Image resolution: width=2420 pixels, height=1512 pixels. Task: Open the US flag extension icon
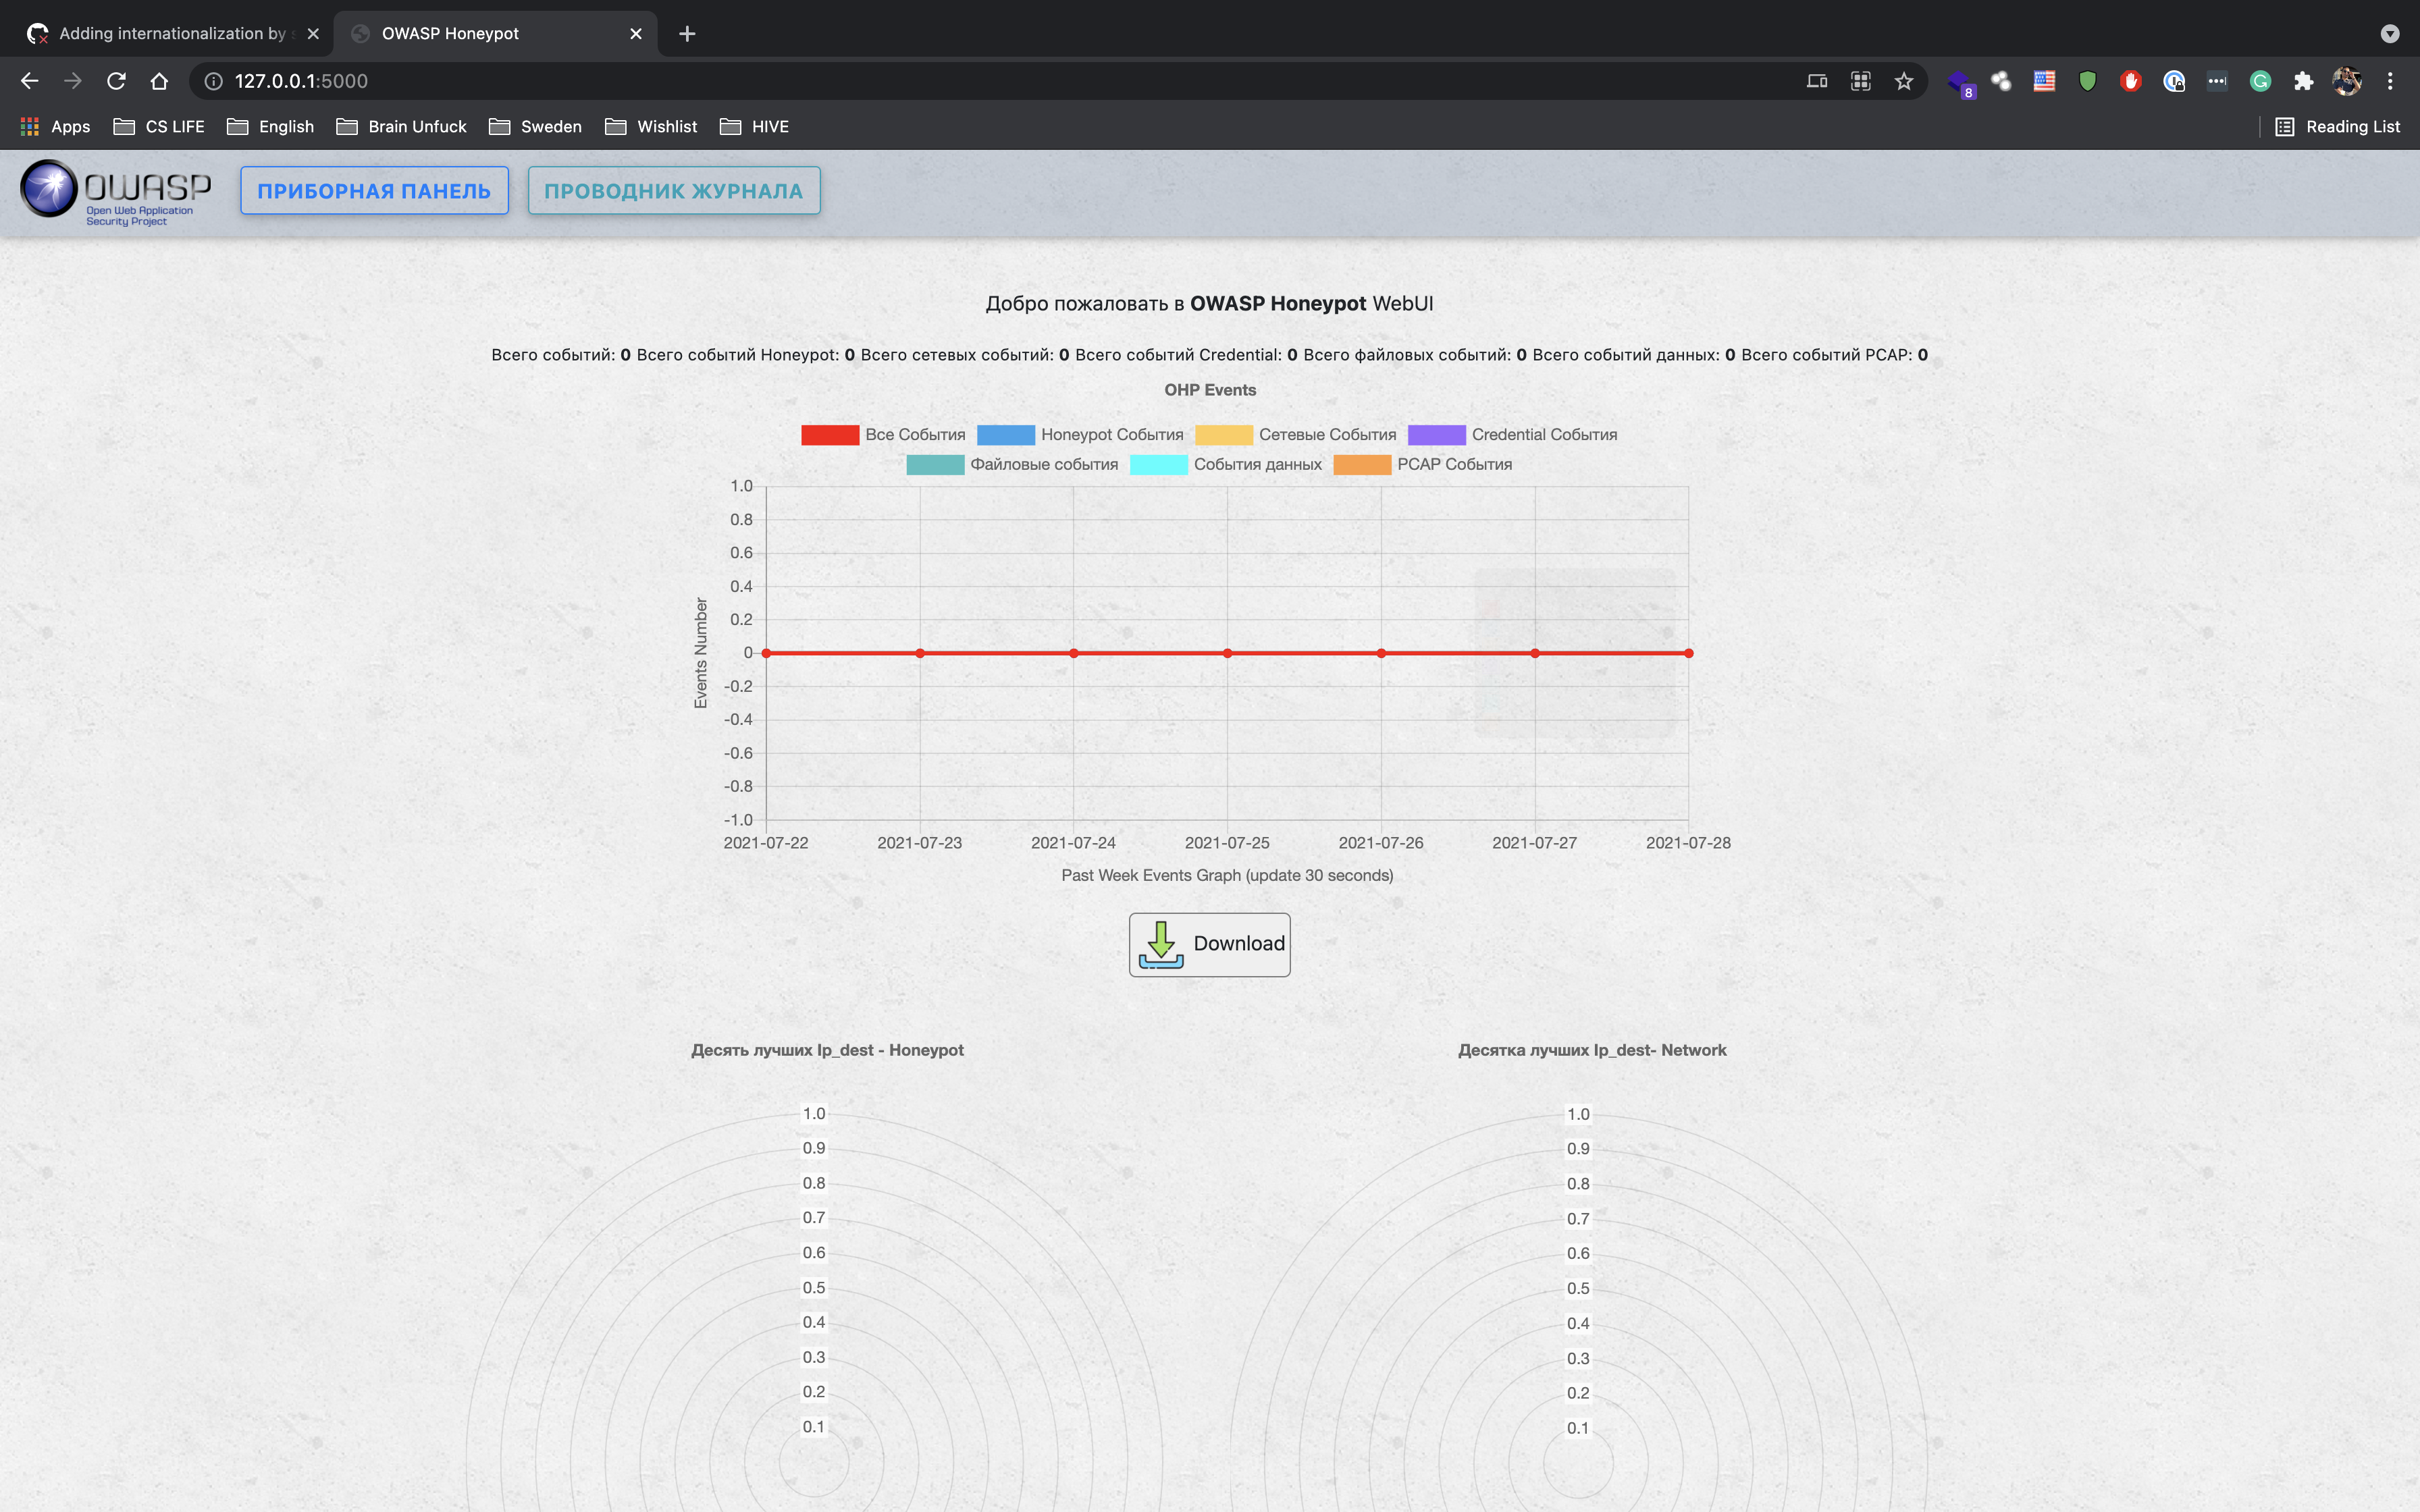(2044, 81)
